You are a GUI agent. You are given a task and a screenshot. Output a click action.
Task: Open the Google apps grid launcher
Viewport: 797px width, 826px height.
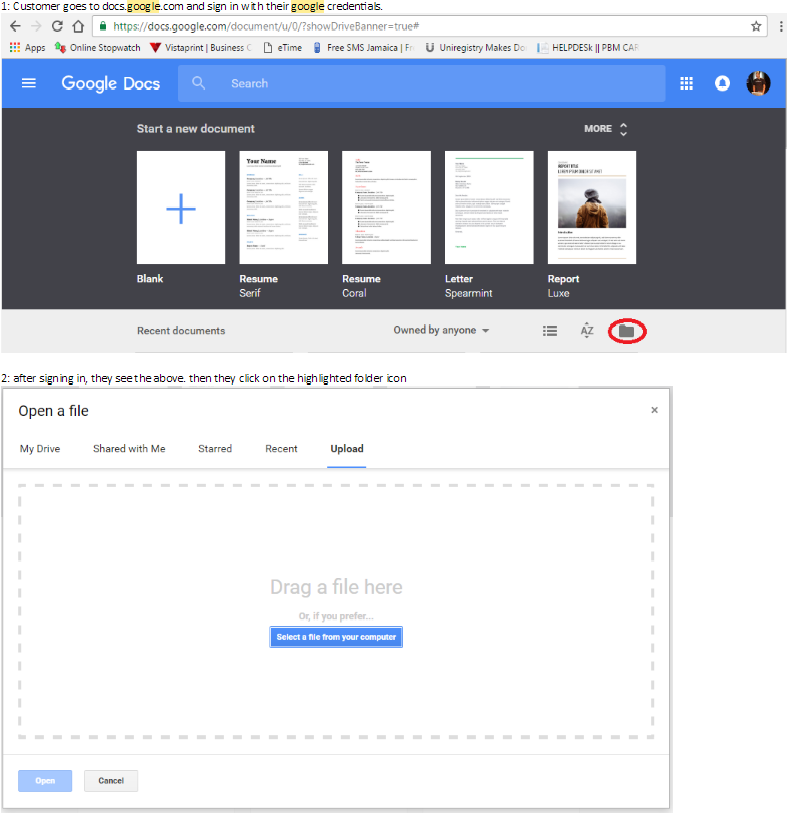click(687, 84)
